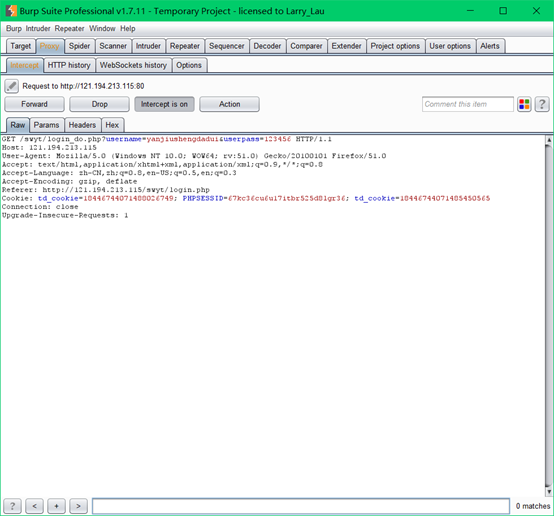Switch to the Headers view tab
The height and width of the screenshot is (516, 554).
tap(82, 125)
